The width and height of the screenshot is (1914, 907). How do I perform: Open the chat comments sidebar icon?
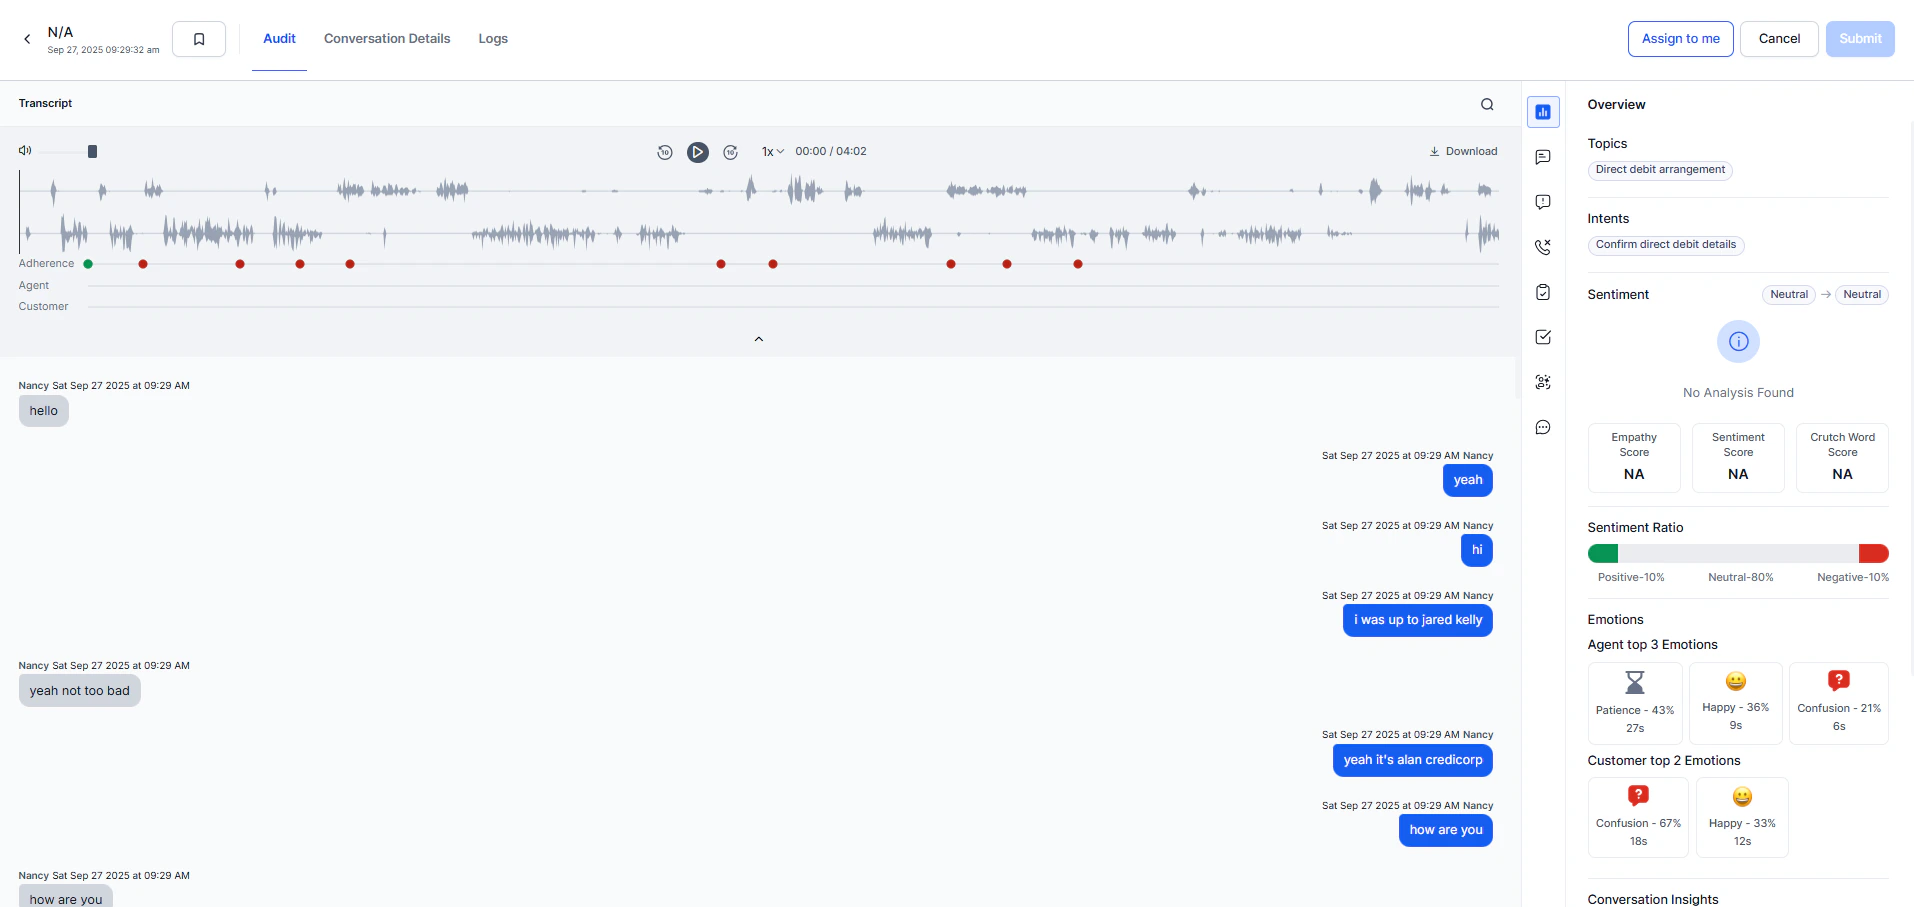pyautogui.click(x=1543, y=427)
